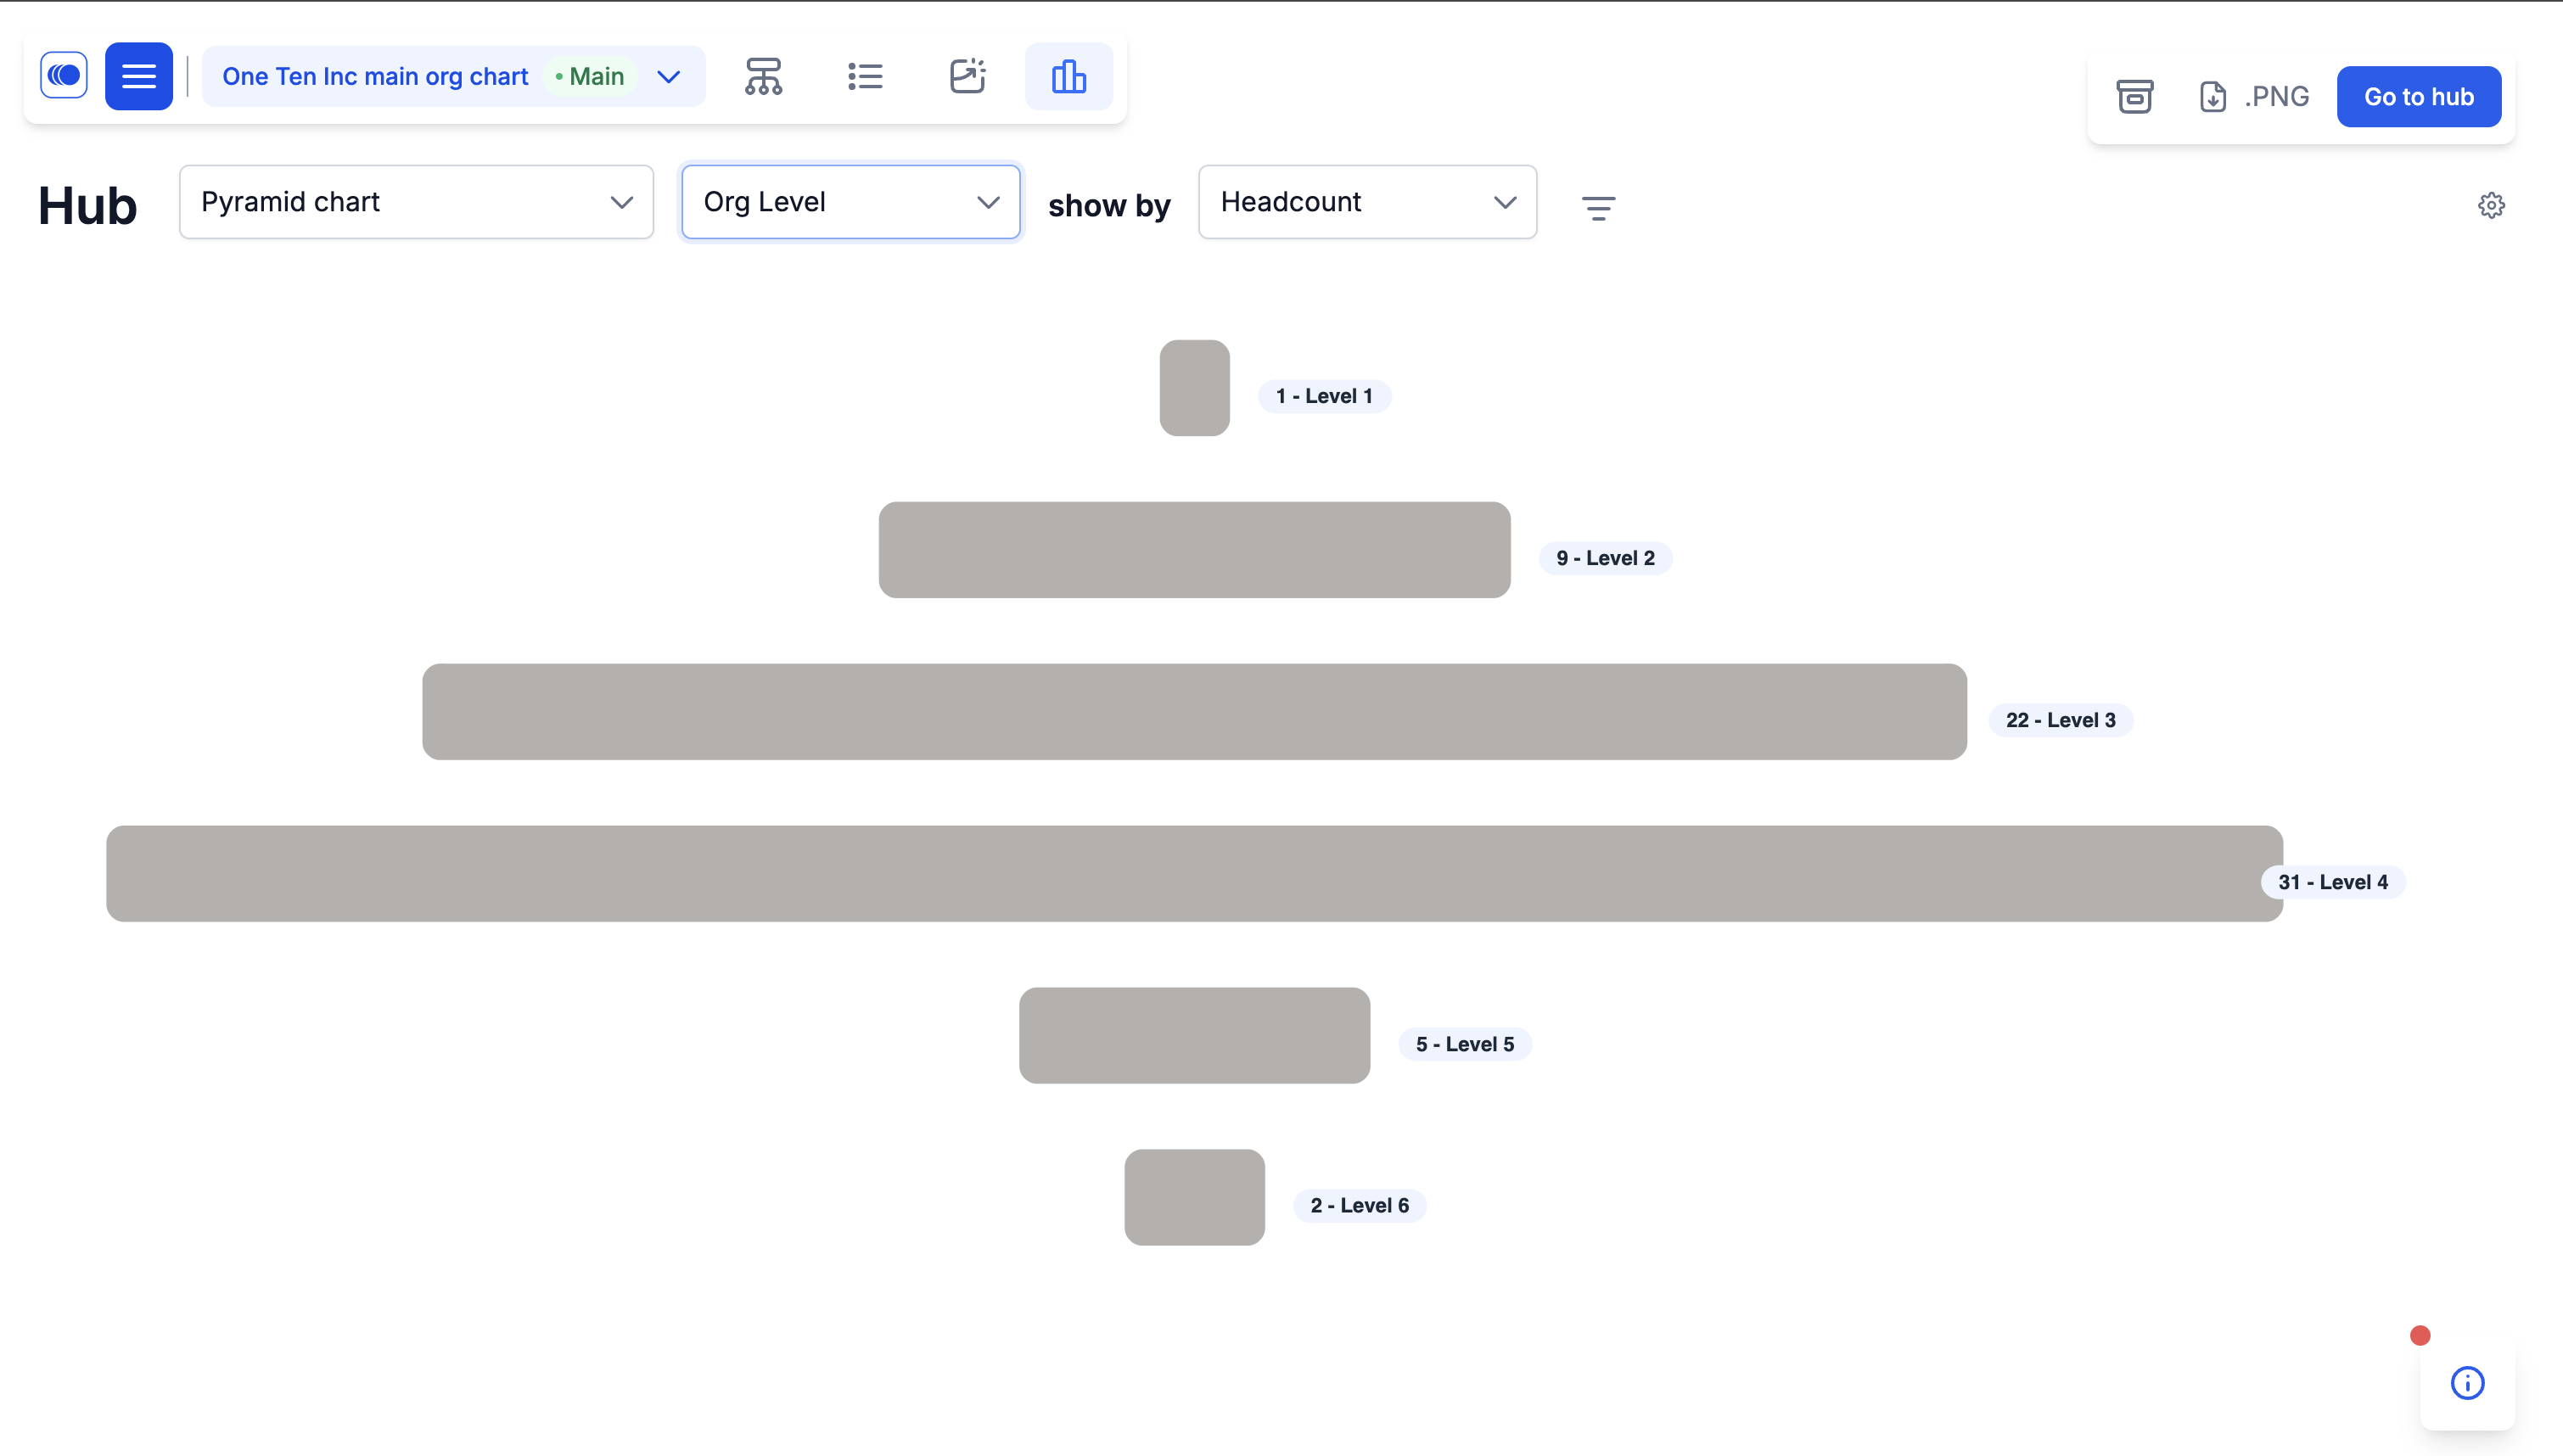This screenshot has height=1456, width=2563.
Task: Open the hamburger menu
Action: coord(139,76)
